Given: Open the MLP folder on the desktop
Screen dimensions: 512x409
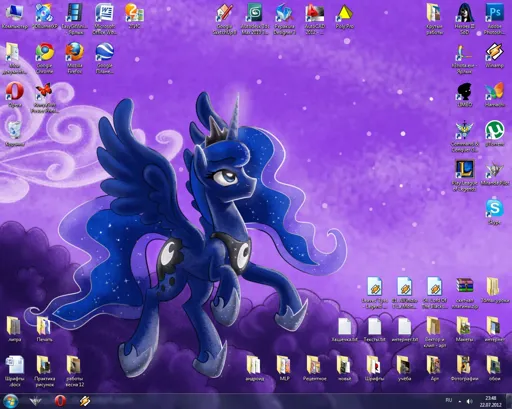Looking at the screenshot, I should 284,368.
